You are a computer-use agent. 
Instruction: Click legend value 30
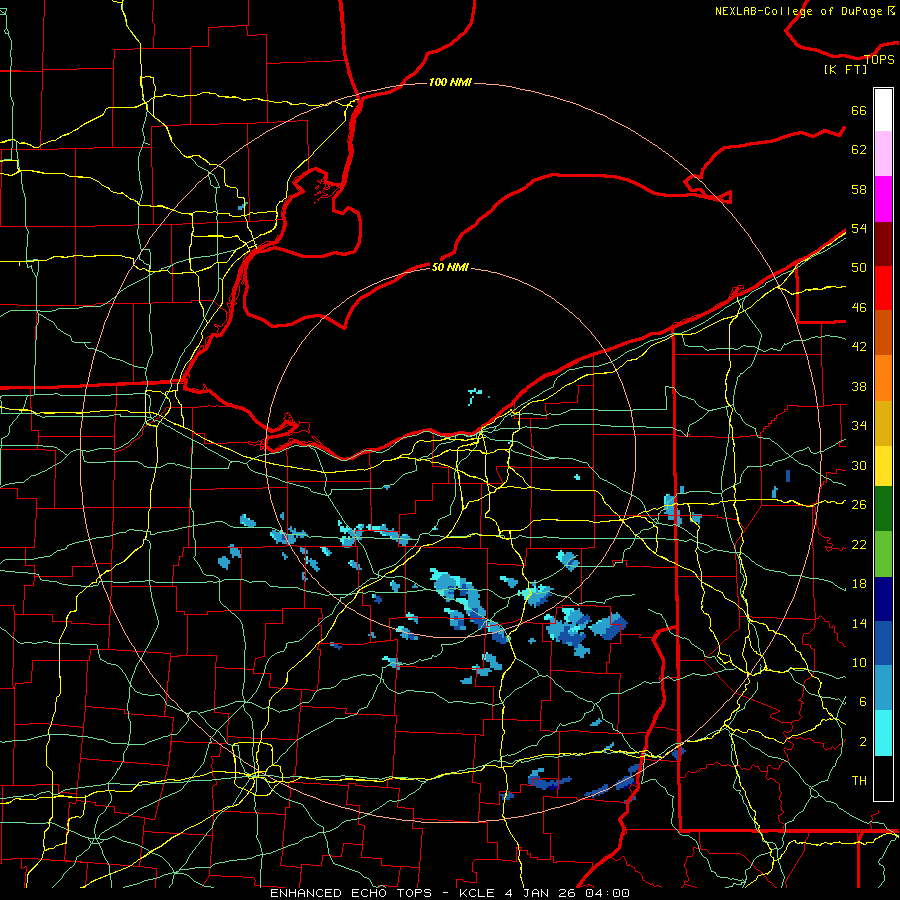(859, 465)
